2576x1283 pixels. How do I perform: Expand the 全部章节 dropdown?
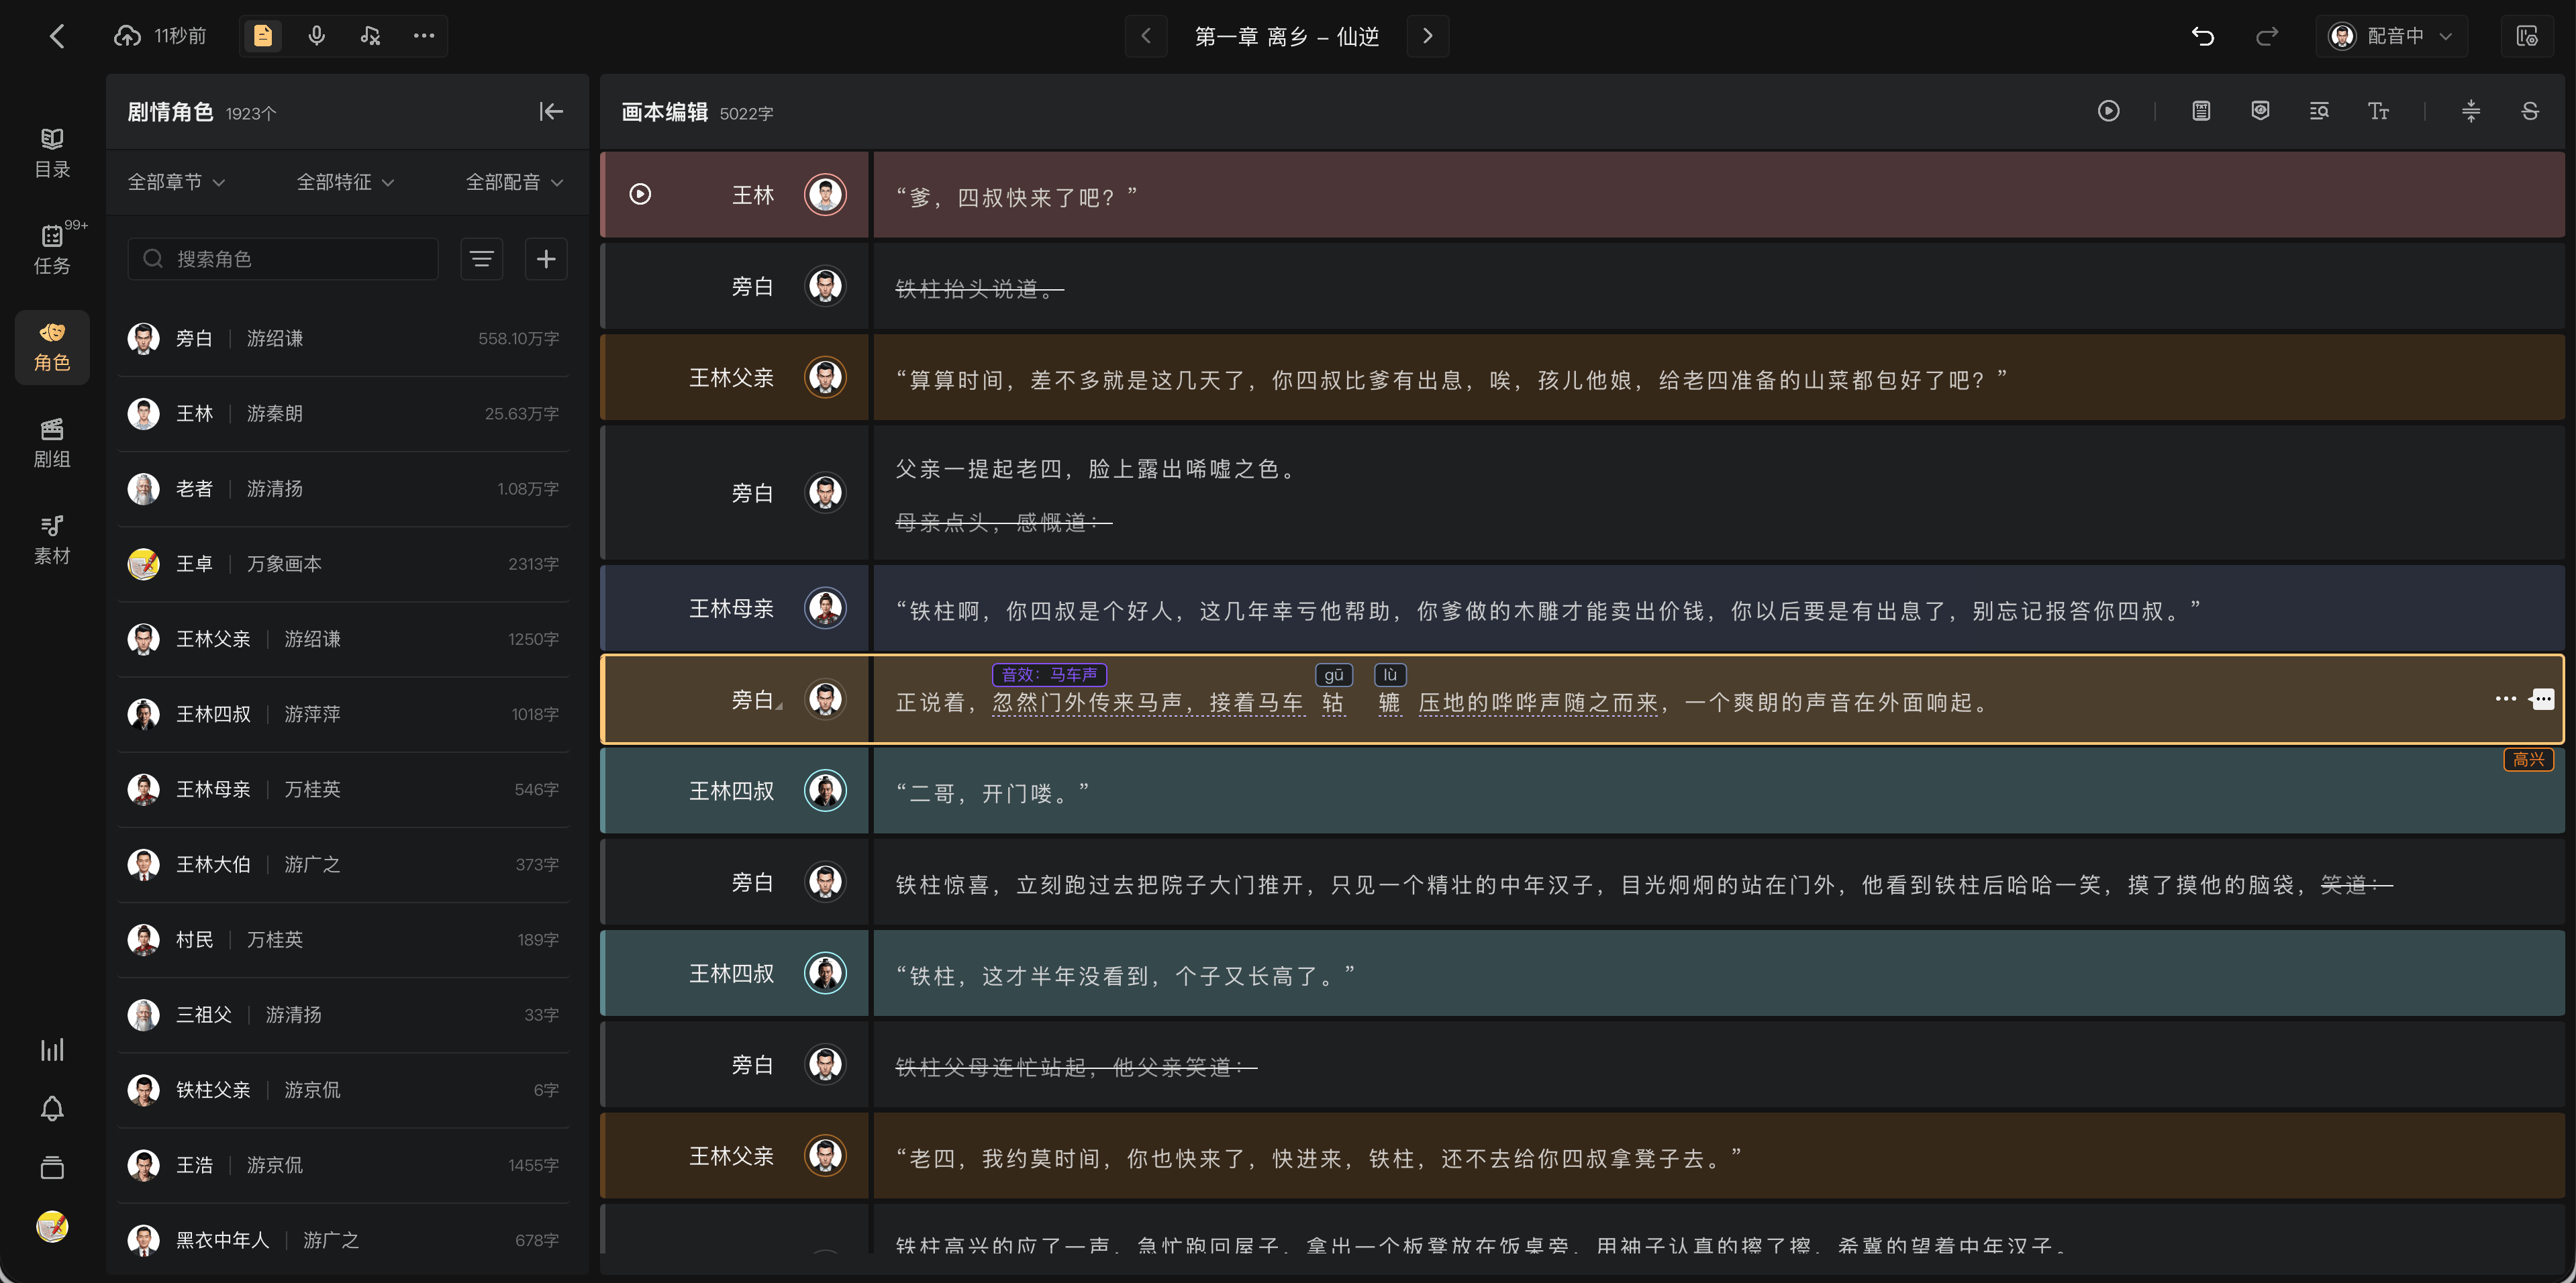click(176, 182)
